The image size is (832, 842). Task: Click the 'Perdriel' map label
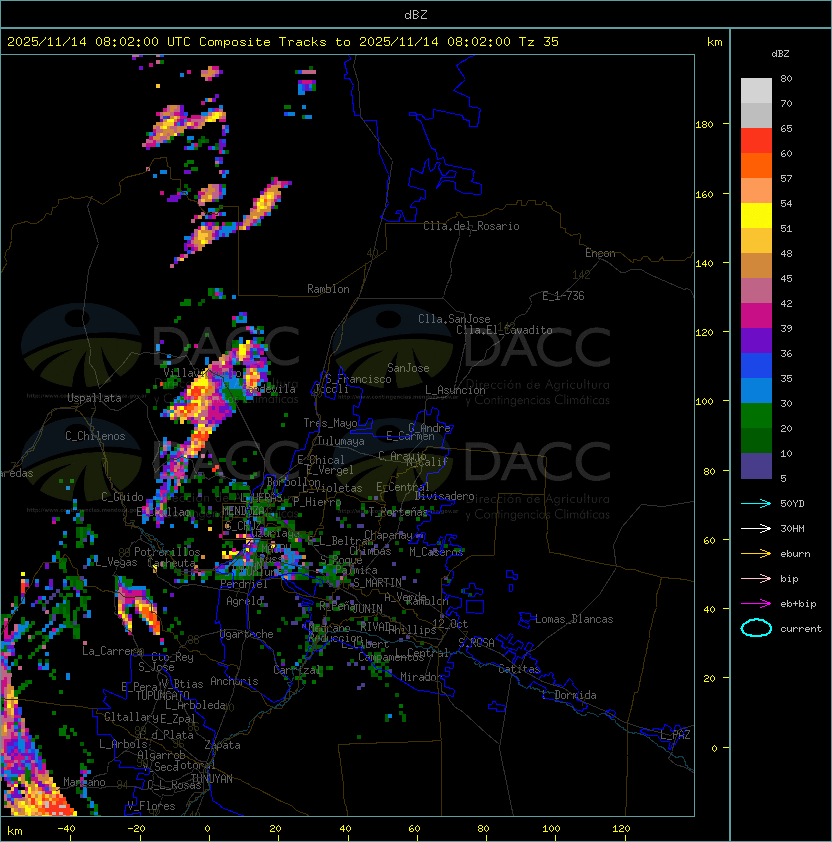click(x=244, y=584)
